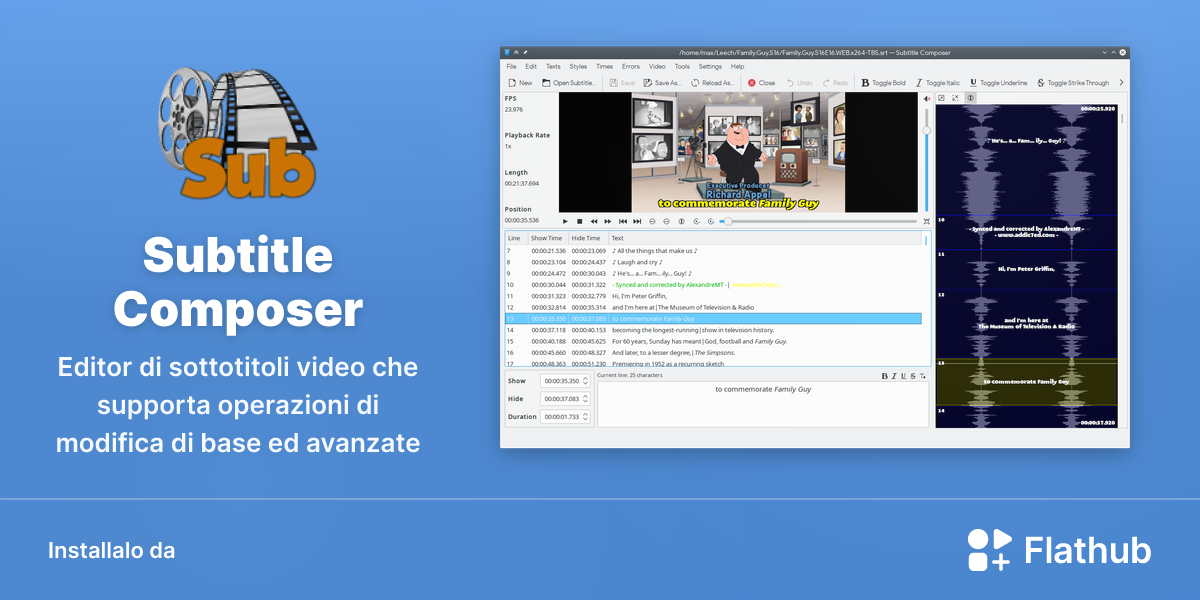Click the Duration field 00:00:01.733

565,417
